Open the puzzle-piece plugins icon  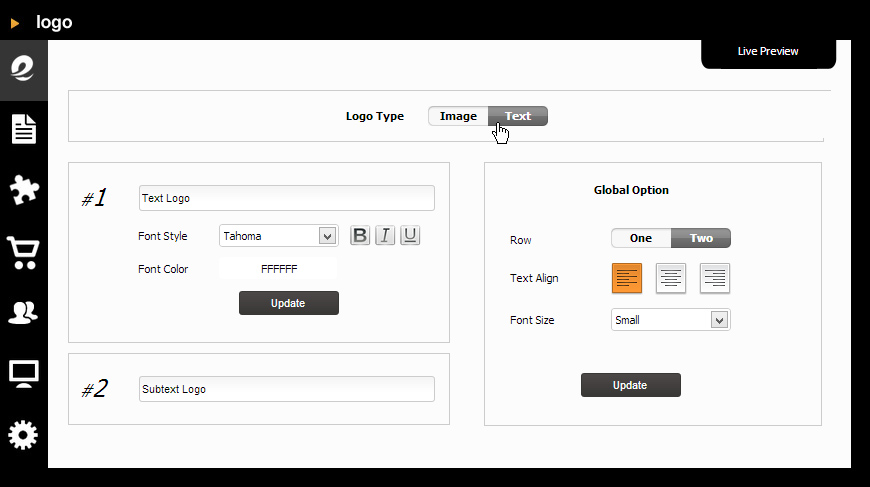coord(24,190)
